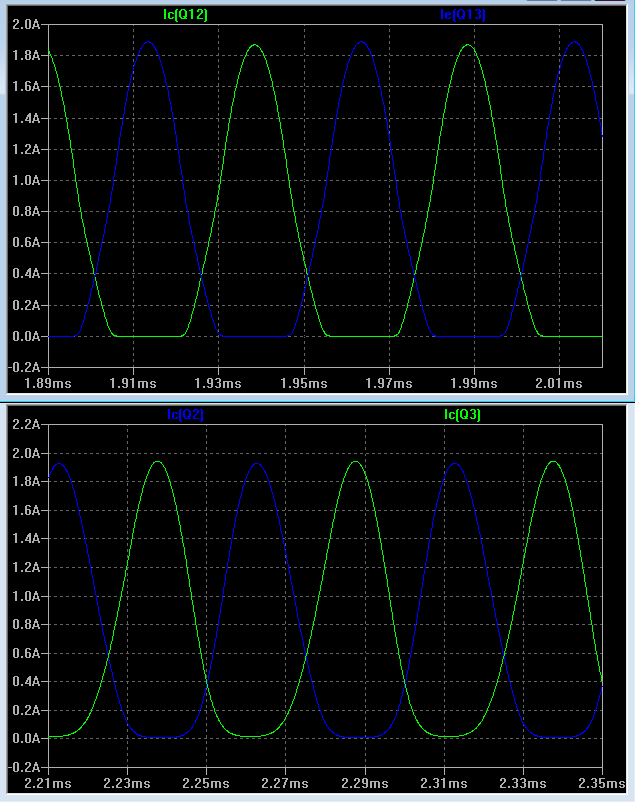Click the 1.89ms time axis label

tap(48, 383)
